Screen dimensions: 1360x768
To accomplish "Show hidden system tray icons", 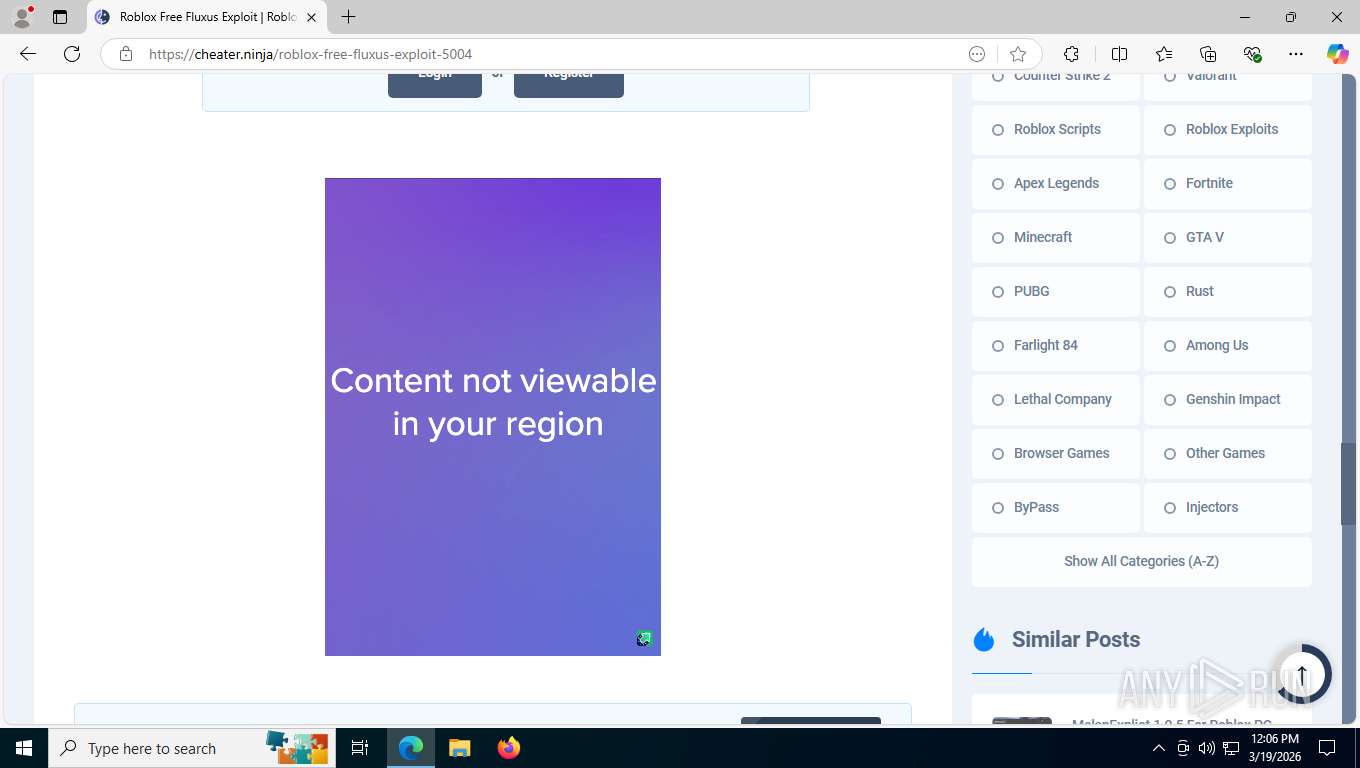I will tap(1159, 748).
